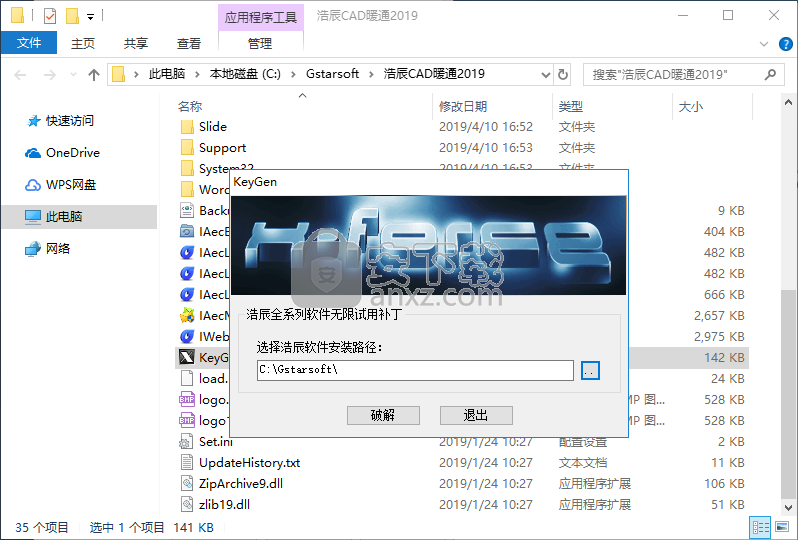Click 浩辰CAD暖通2019 breadcrumb in address bar
Screen dimensions: 798x540
(434, 74)
